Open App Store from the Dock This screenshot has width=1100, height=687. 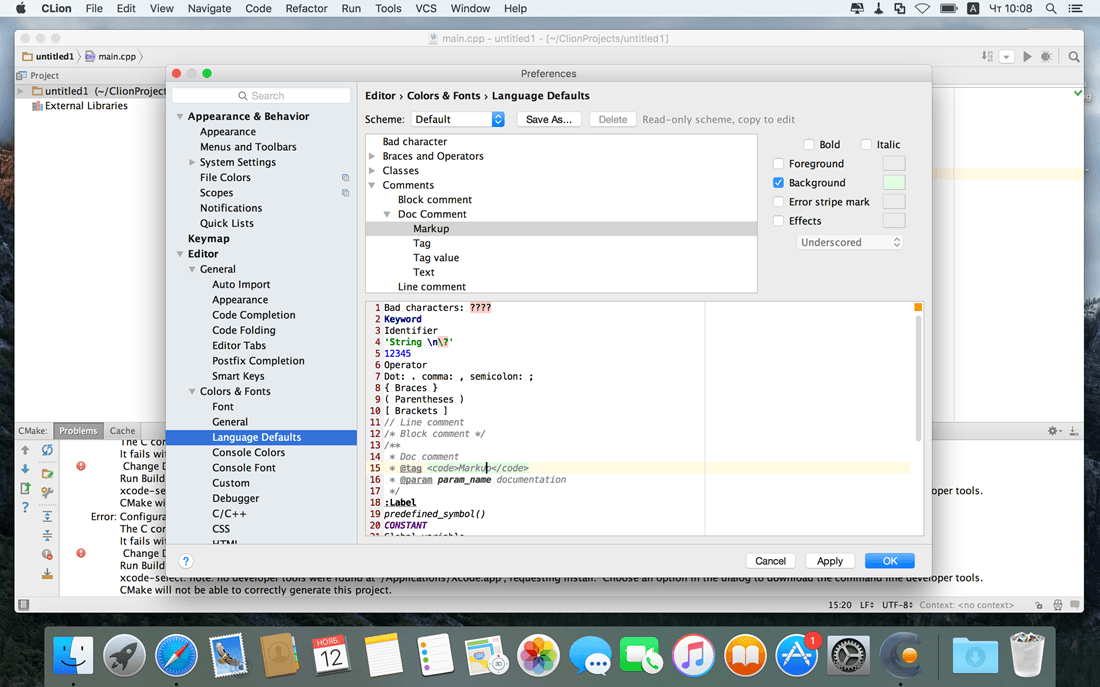[797, 656]
